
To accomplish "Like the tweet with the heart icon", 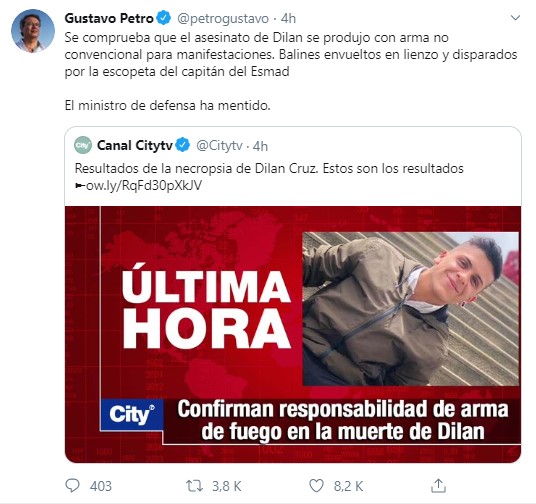I will click(316, 486).
